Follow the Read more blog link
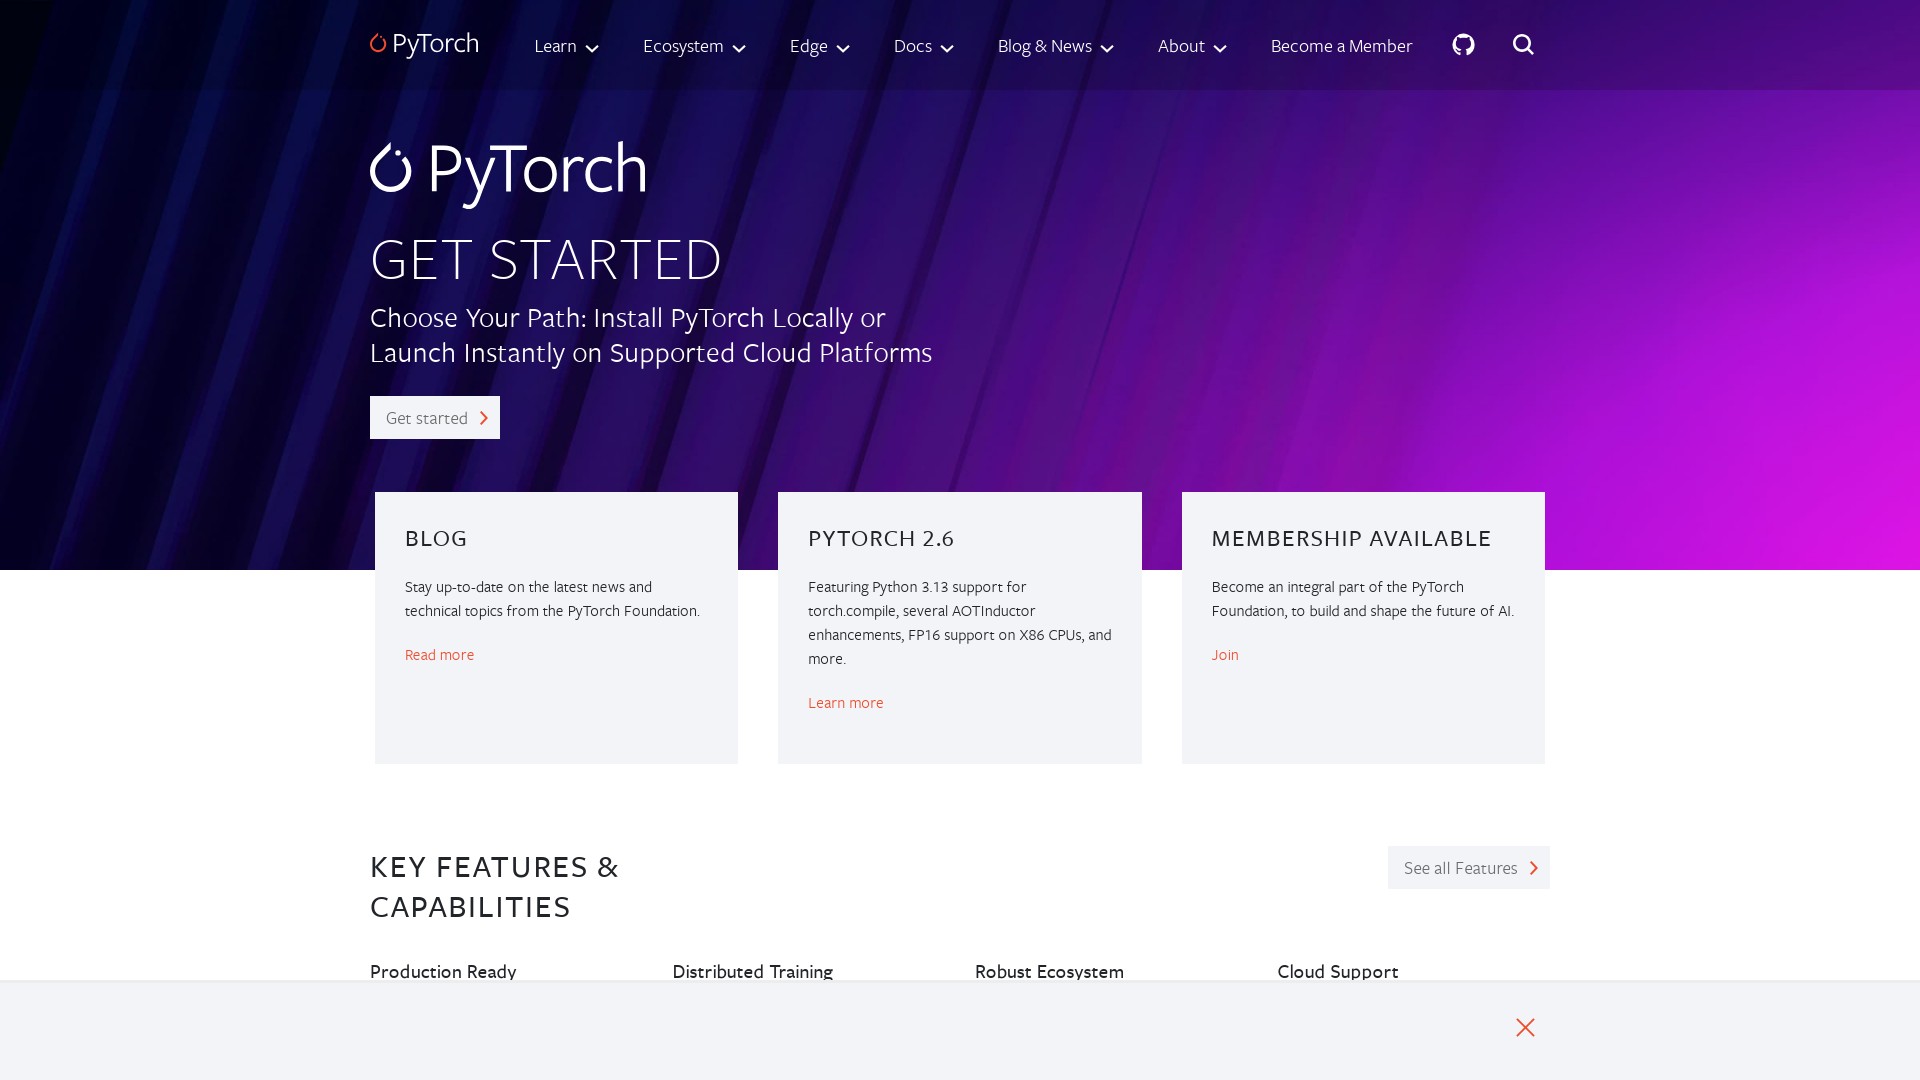This screenshot has width=1920, height=1080. pos(439,655)
